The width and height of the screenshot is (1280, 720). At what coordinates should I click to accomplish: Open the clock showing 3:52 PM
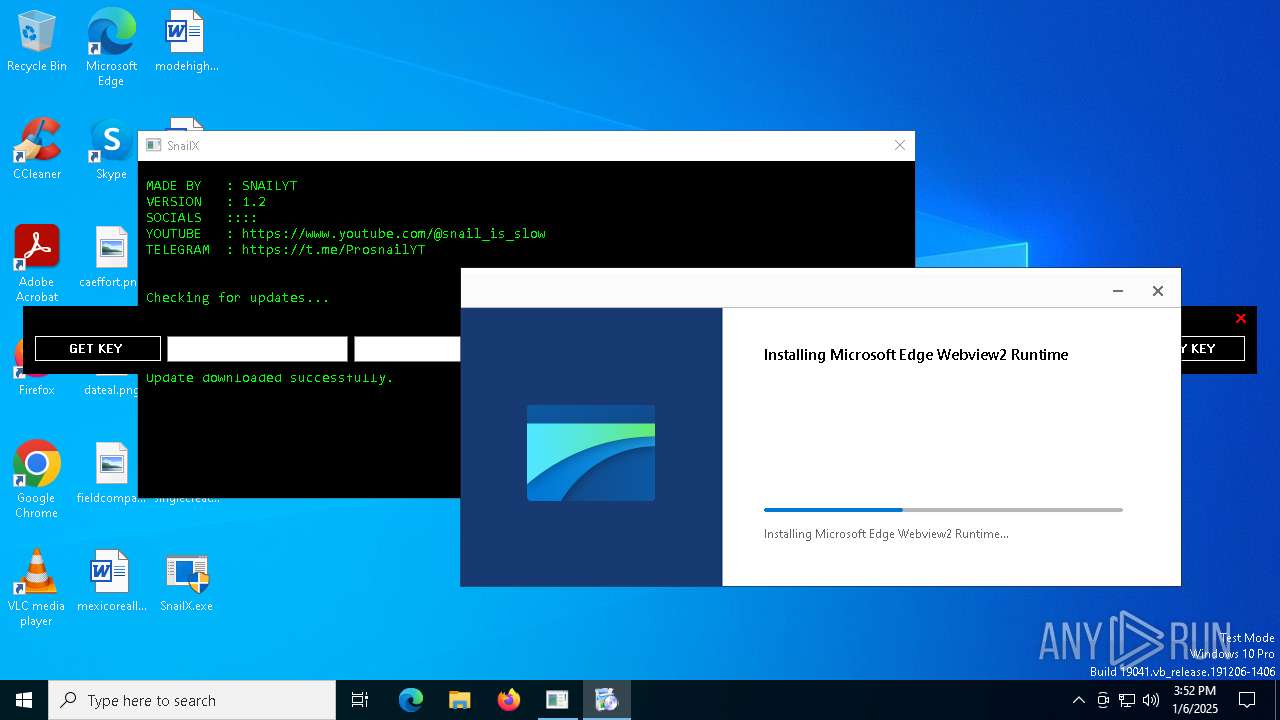(x=1195, y=700)
